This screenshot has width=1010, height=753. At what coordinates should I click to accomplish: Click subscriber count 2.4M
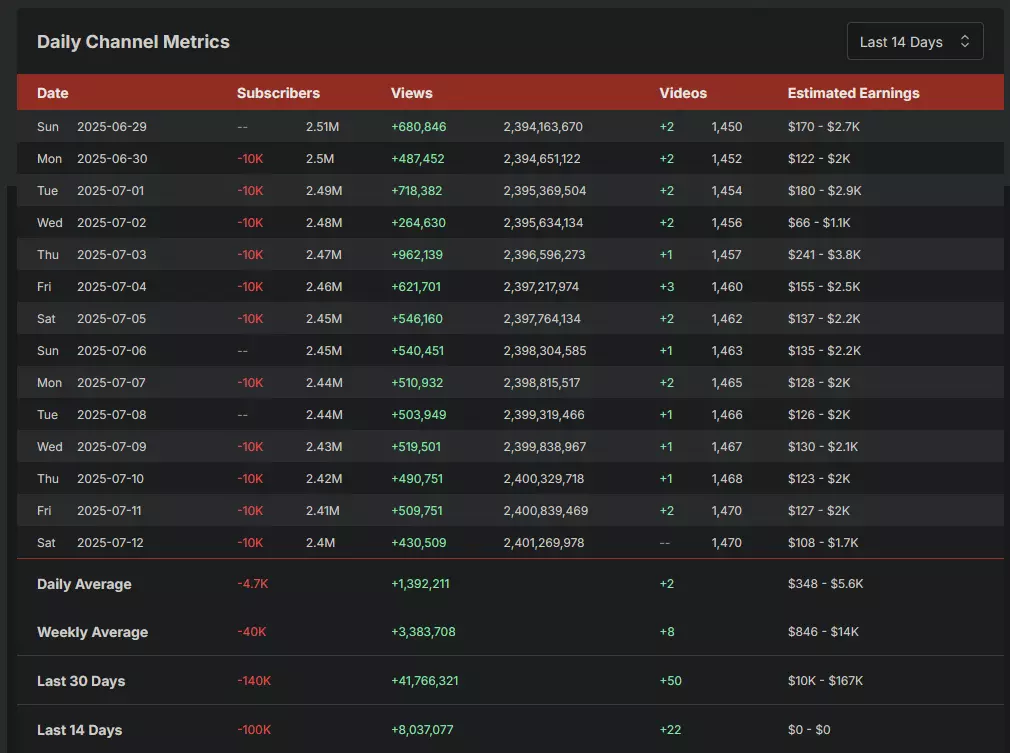320,542
